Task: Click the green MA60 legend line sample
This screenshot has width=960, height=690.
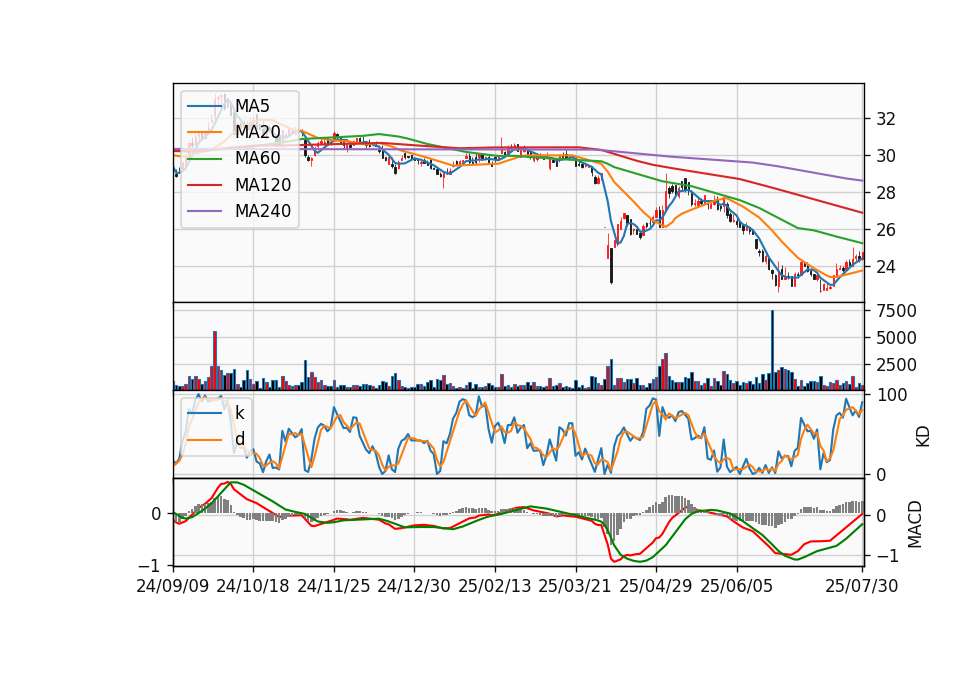Action: pos(204,159)
